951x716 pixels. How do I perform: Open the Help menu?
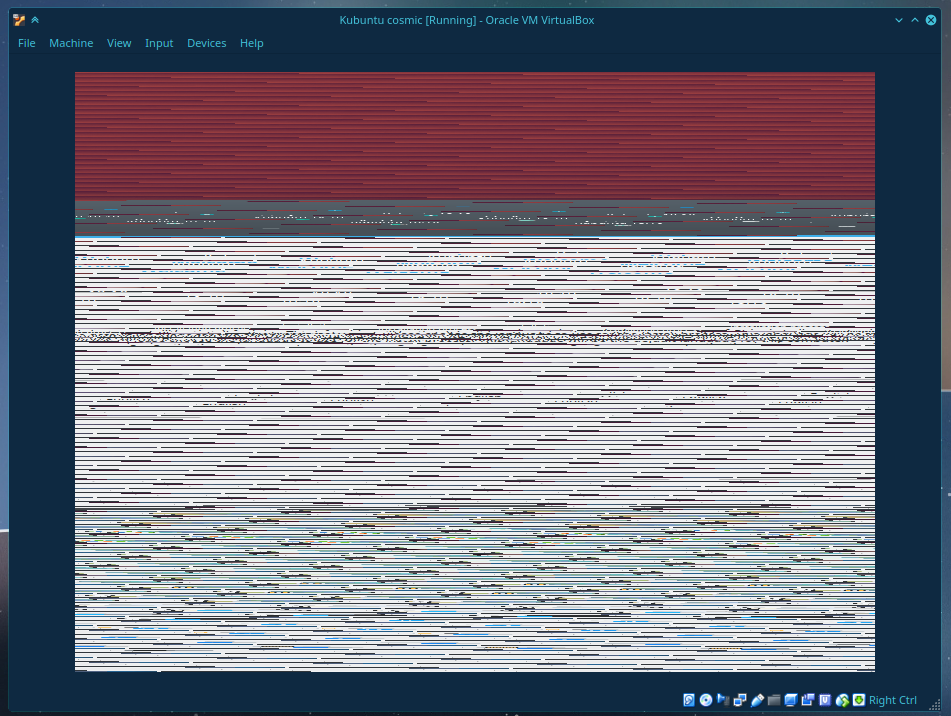(x=252, y=43)
